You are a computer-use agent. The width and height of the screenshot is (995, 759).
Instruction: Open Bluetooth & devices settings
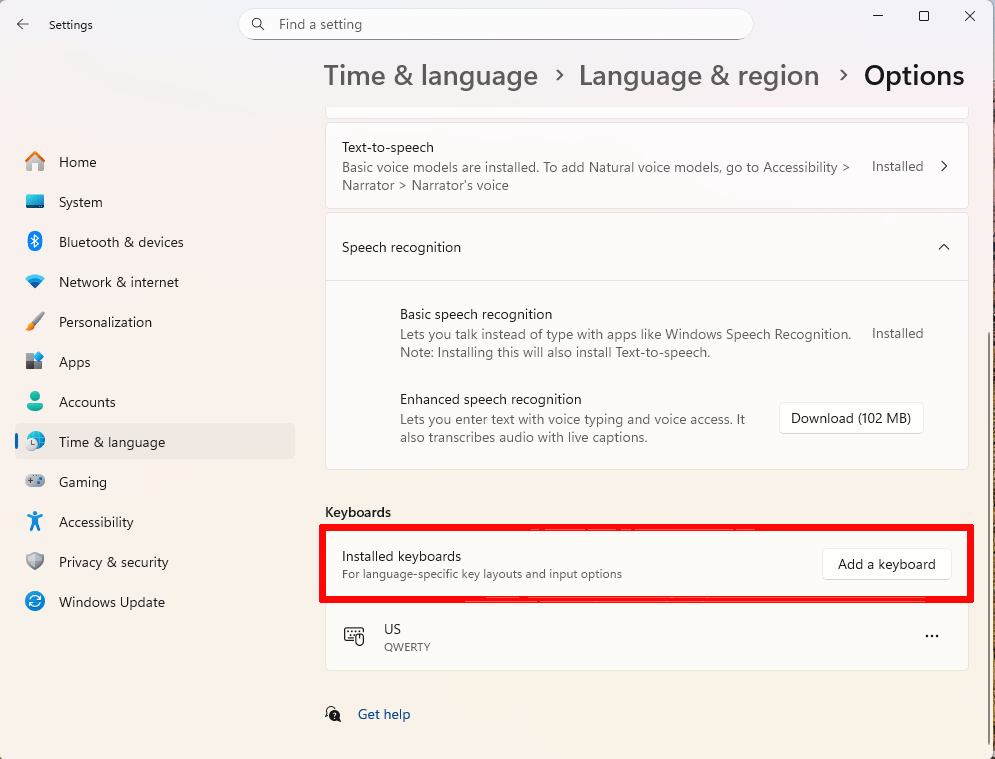click(122, 241)
